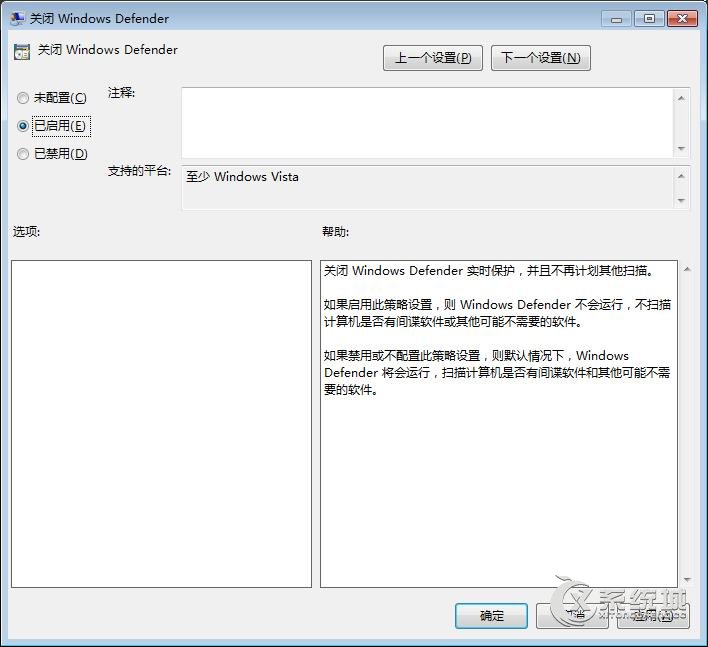708x647 pixels.
Task: Maximize the 关闭 Windows Defender window
Action: click(649, 19)
